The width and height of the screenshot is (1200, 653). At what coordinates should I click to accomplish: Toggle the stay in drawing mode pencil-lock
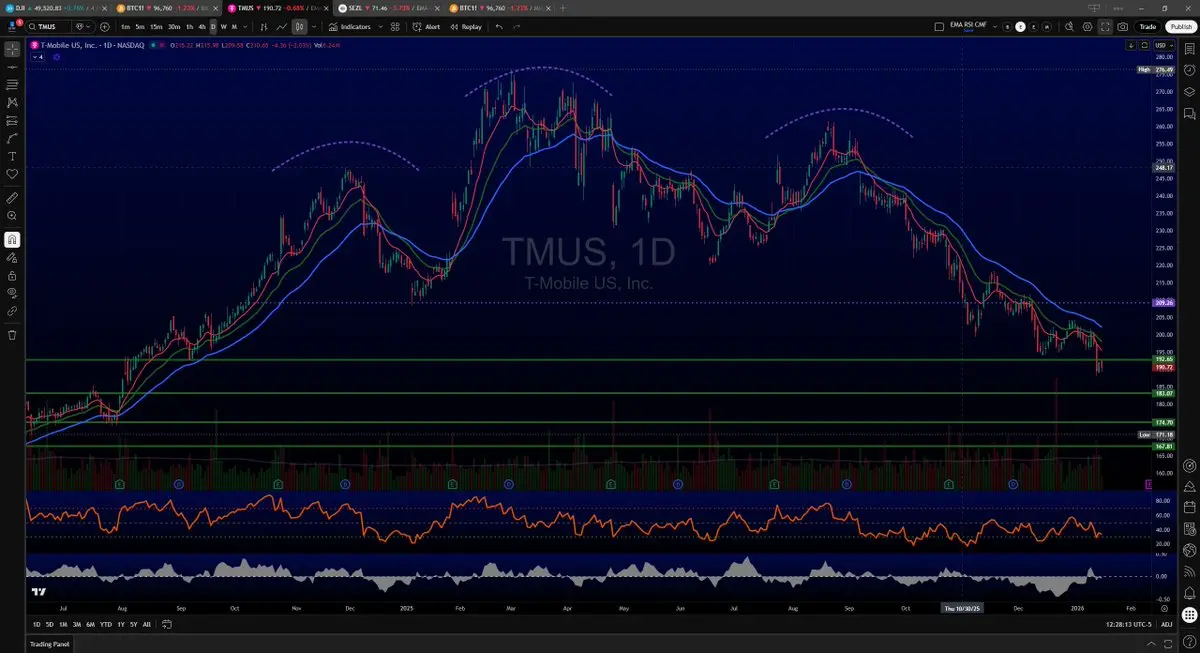pyautogui.click(x=12, y=257)
